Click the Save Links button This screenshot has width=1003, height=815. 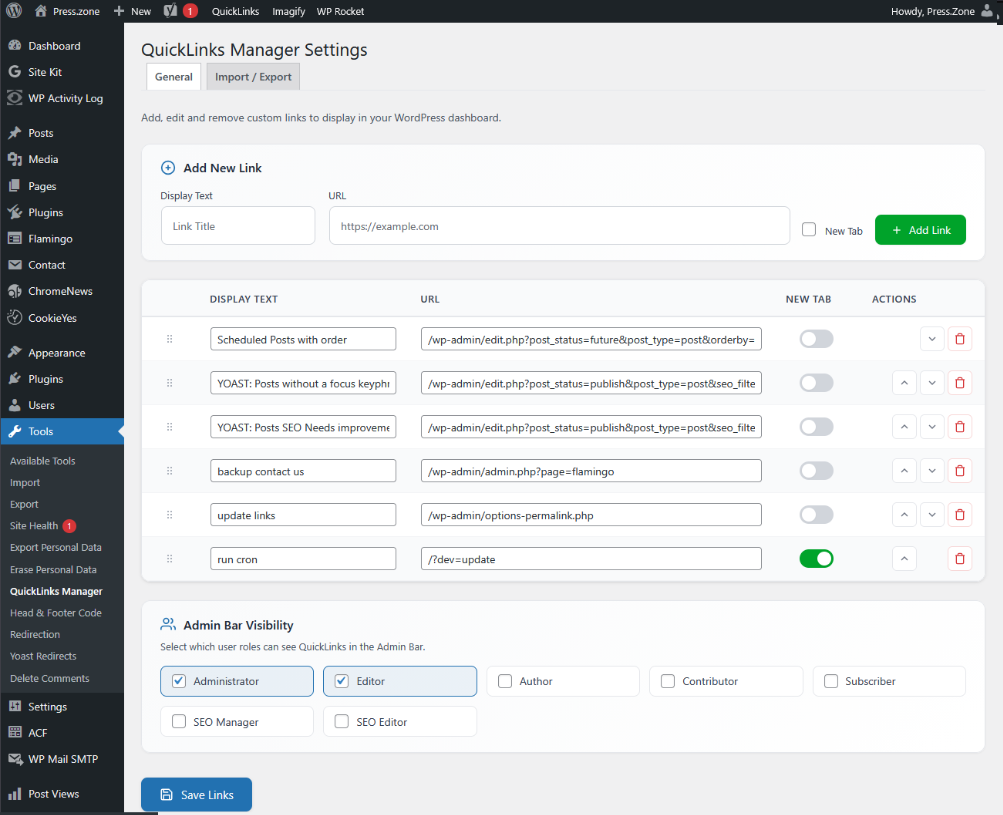tap(196, 795)
